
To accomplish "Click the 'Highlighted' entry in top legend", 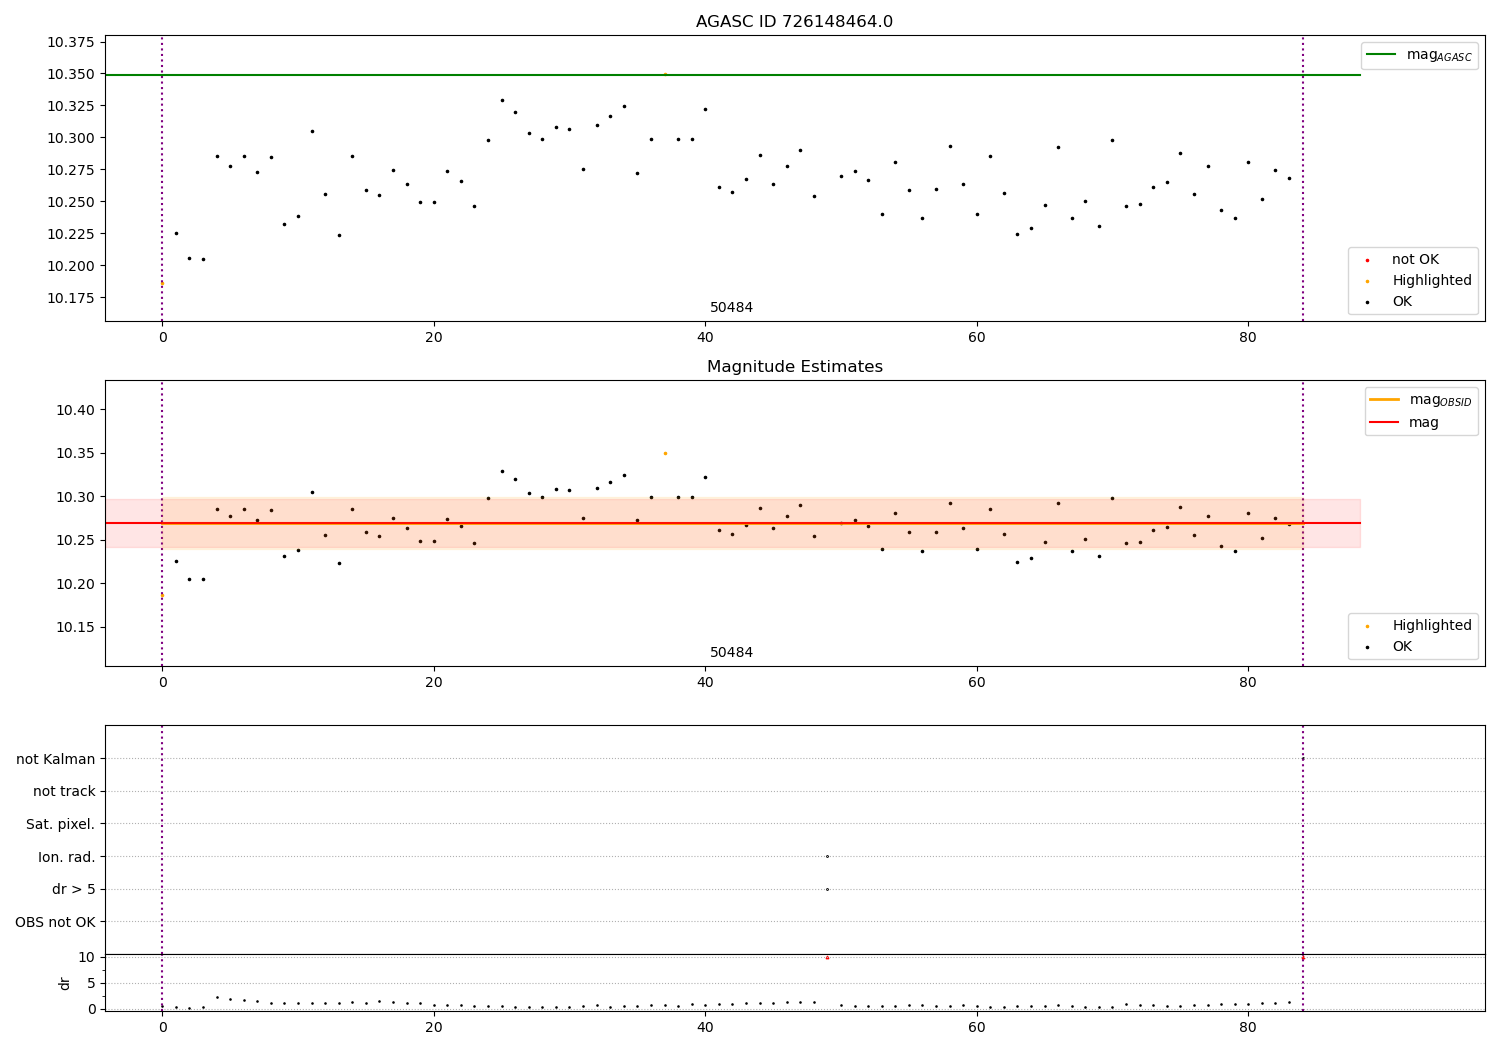I will [1431, 281].
